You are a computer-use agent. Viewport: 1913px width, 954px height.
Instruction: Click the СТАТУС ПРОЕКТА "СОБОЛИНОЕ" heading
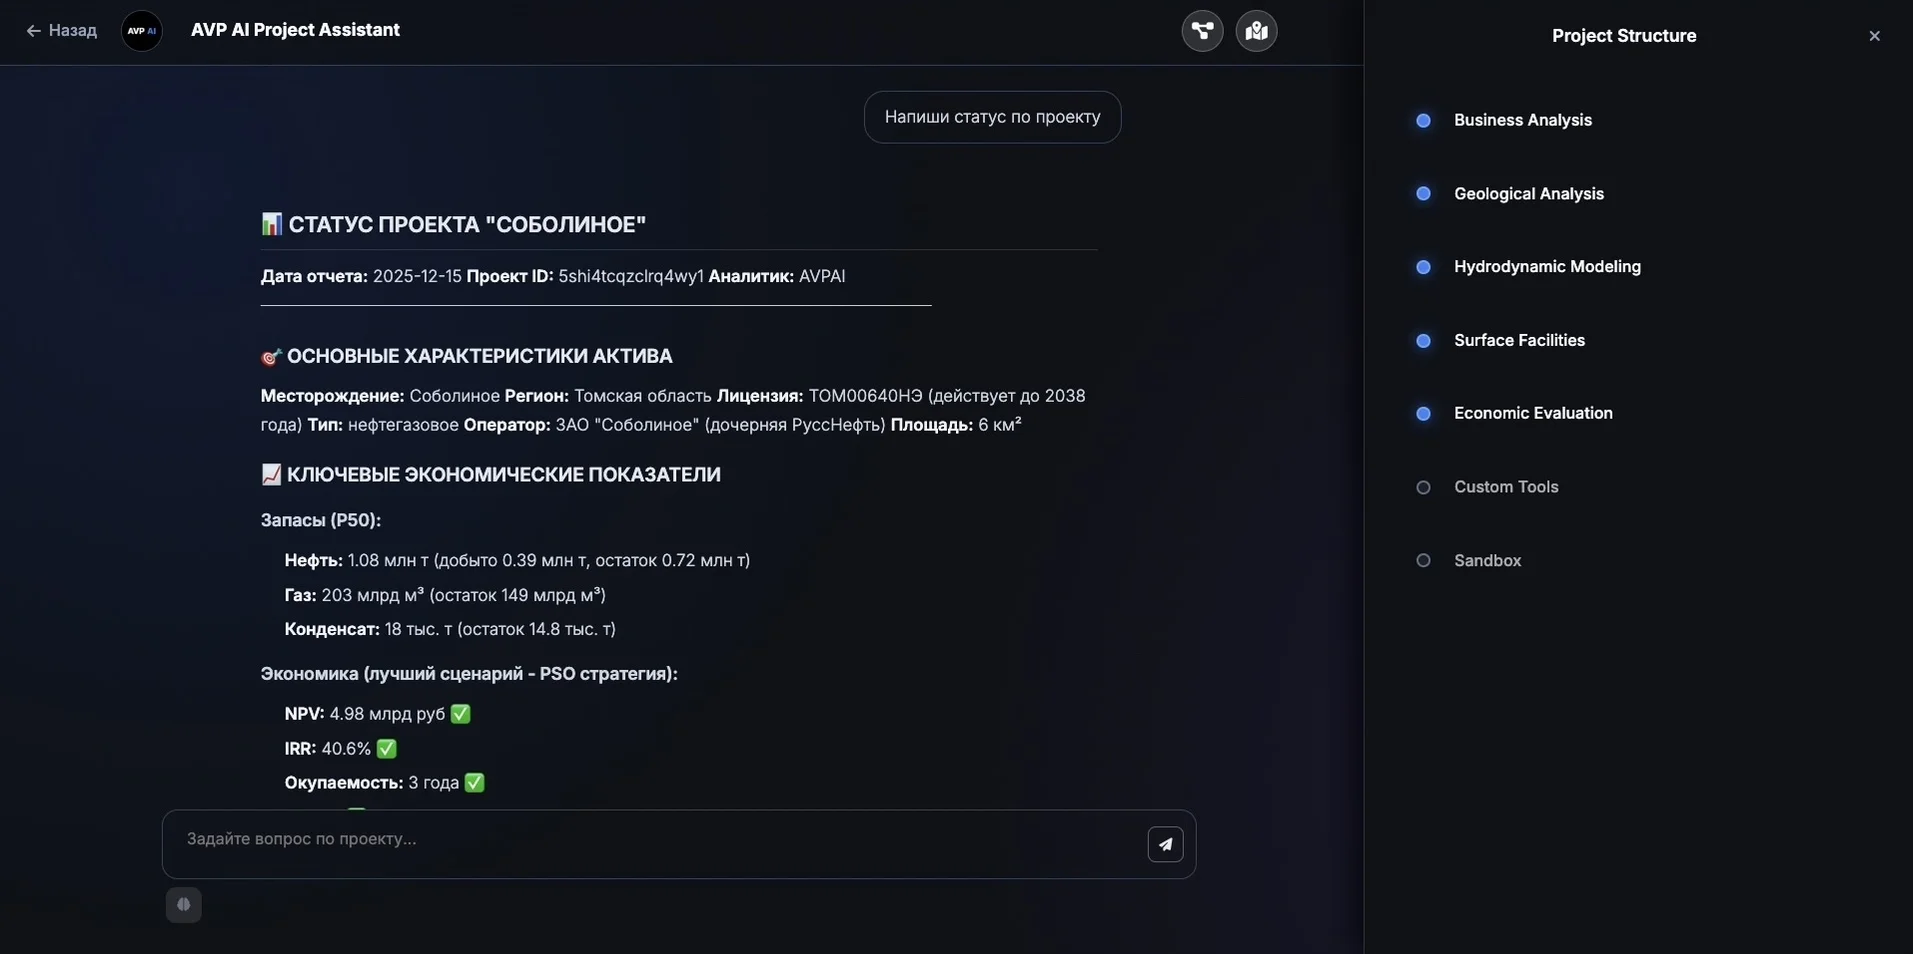[467, 225]
